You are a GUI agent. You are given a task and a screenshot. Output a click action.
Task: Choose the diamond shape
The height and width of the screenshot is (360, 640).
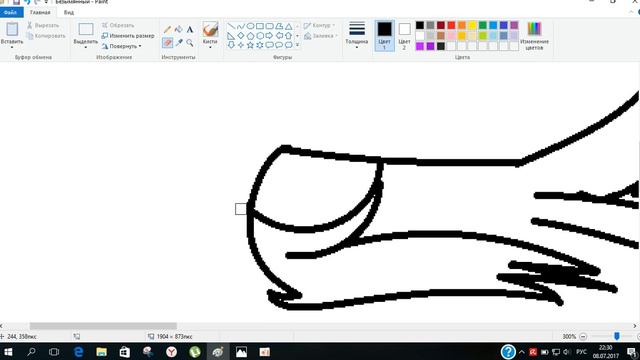[x=241, y=36]
